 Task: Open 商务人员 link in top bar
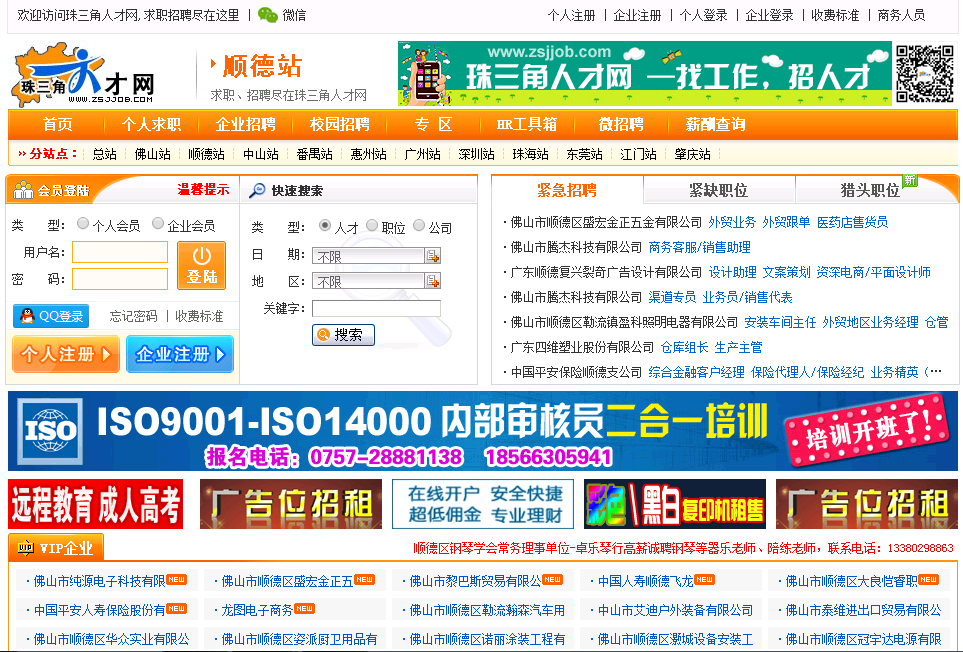(x=901, y=15)
